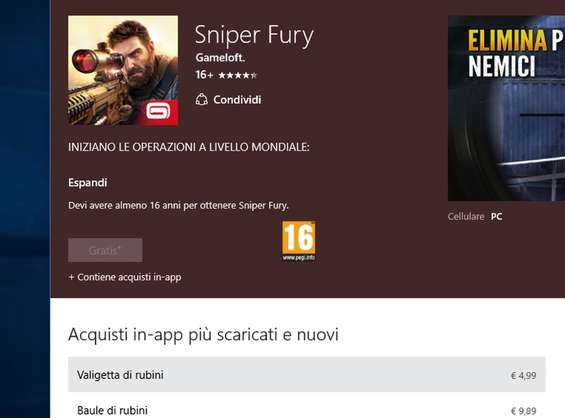Open the Elimina Nemici screenshot
Screen dimensions: 565x418
click(506, 108)
